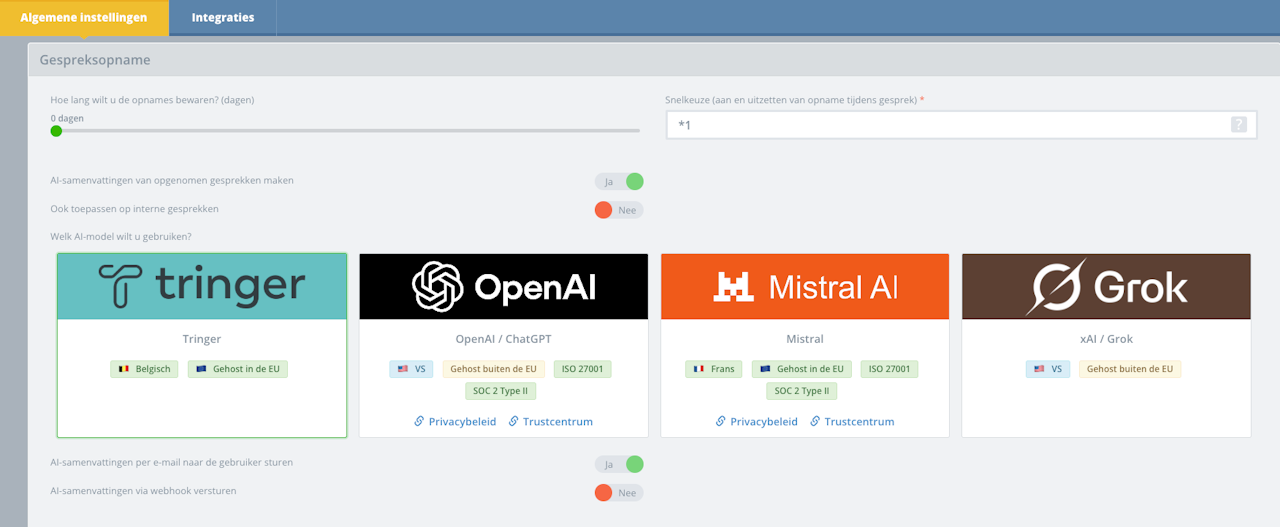The image size is (1280, 527).
Task: Select the Grok model logo banner
Action: point(1106,286)
